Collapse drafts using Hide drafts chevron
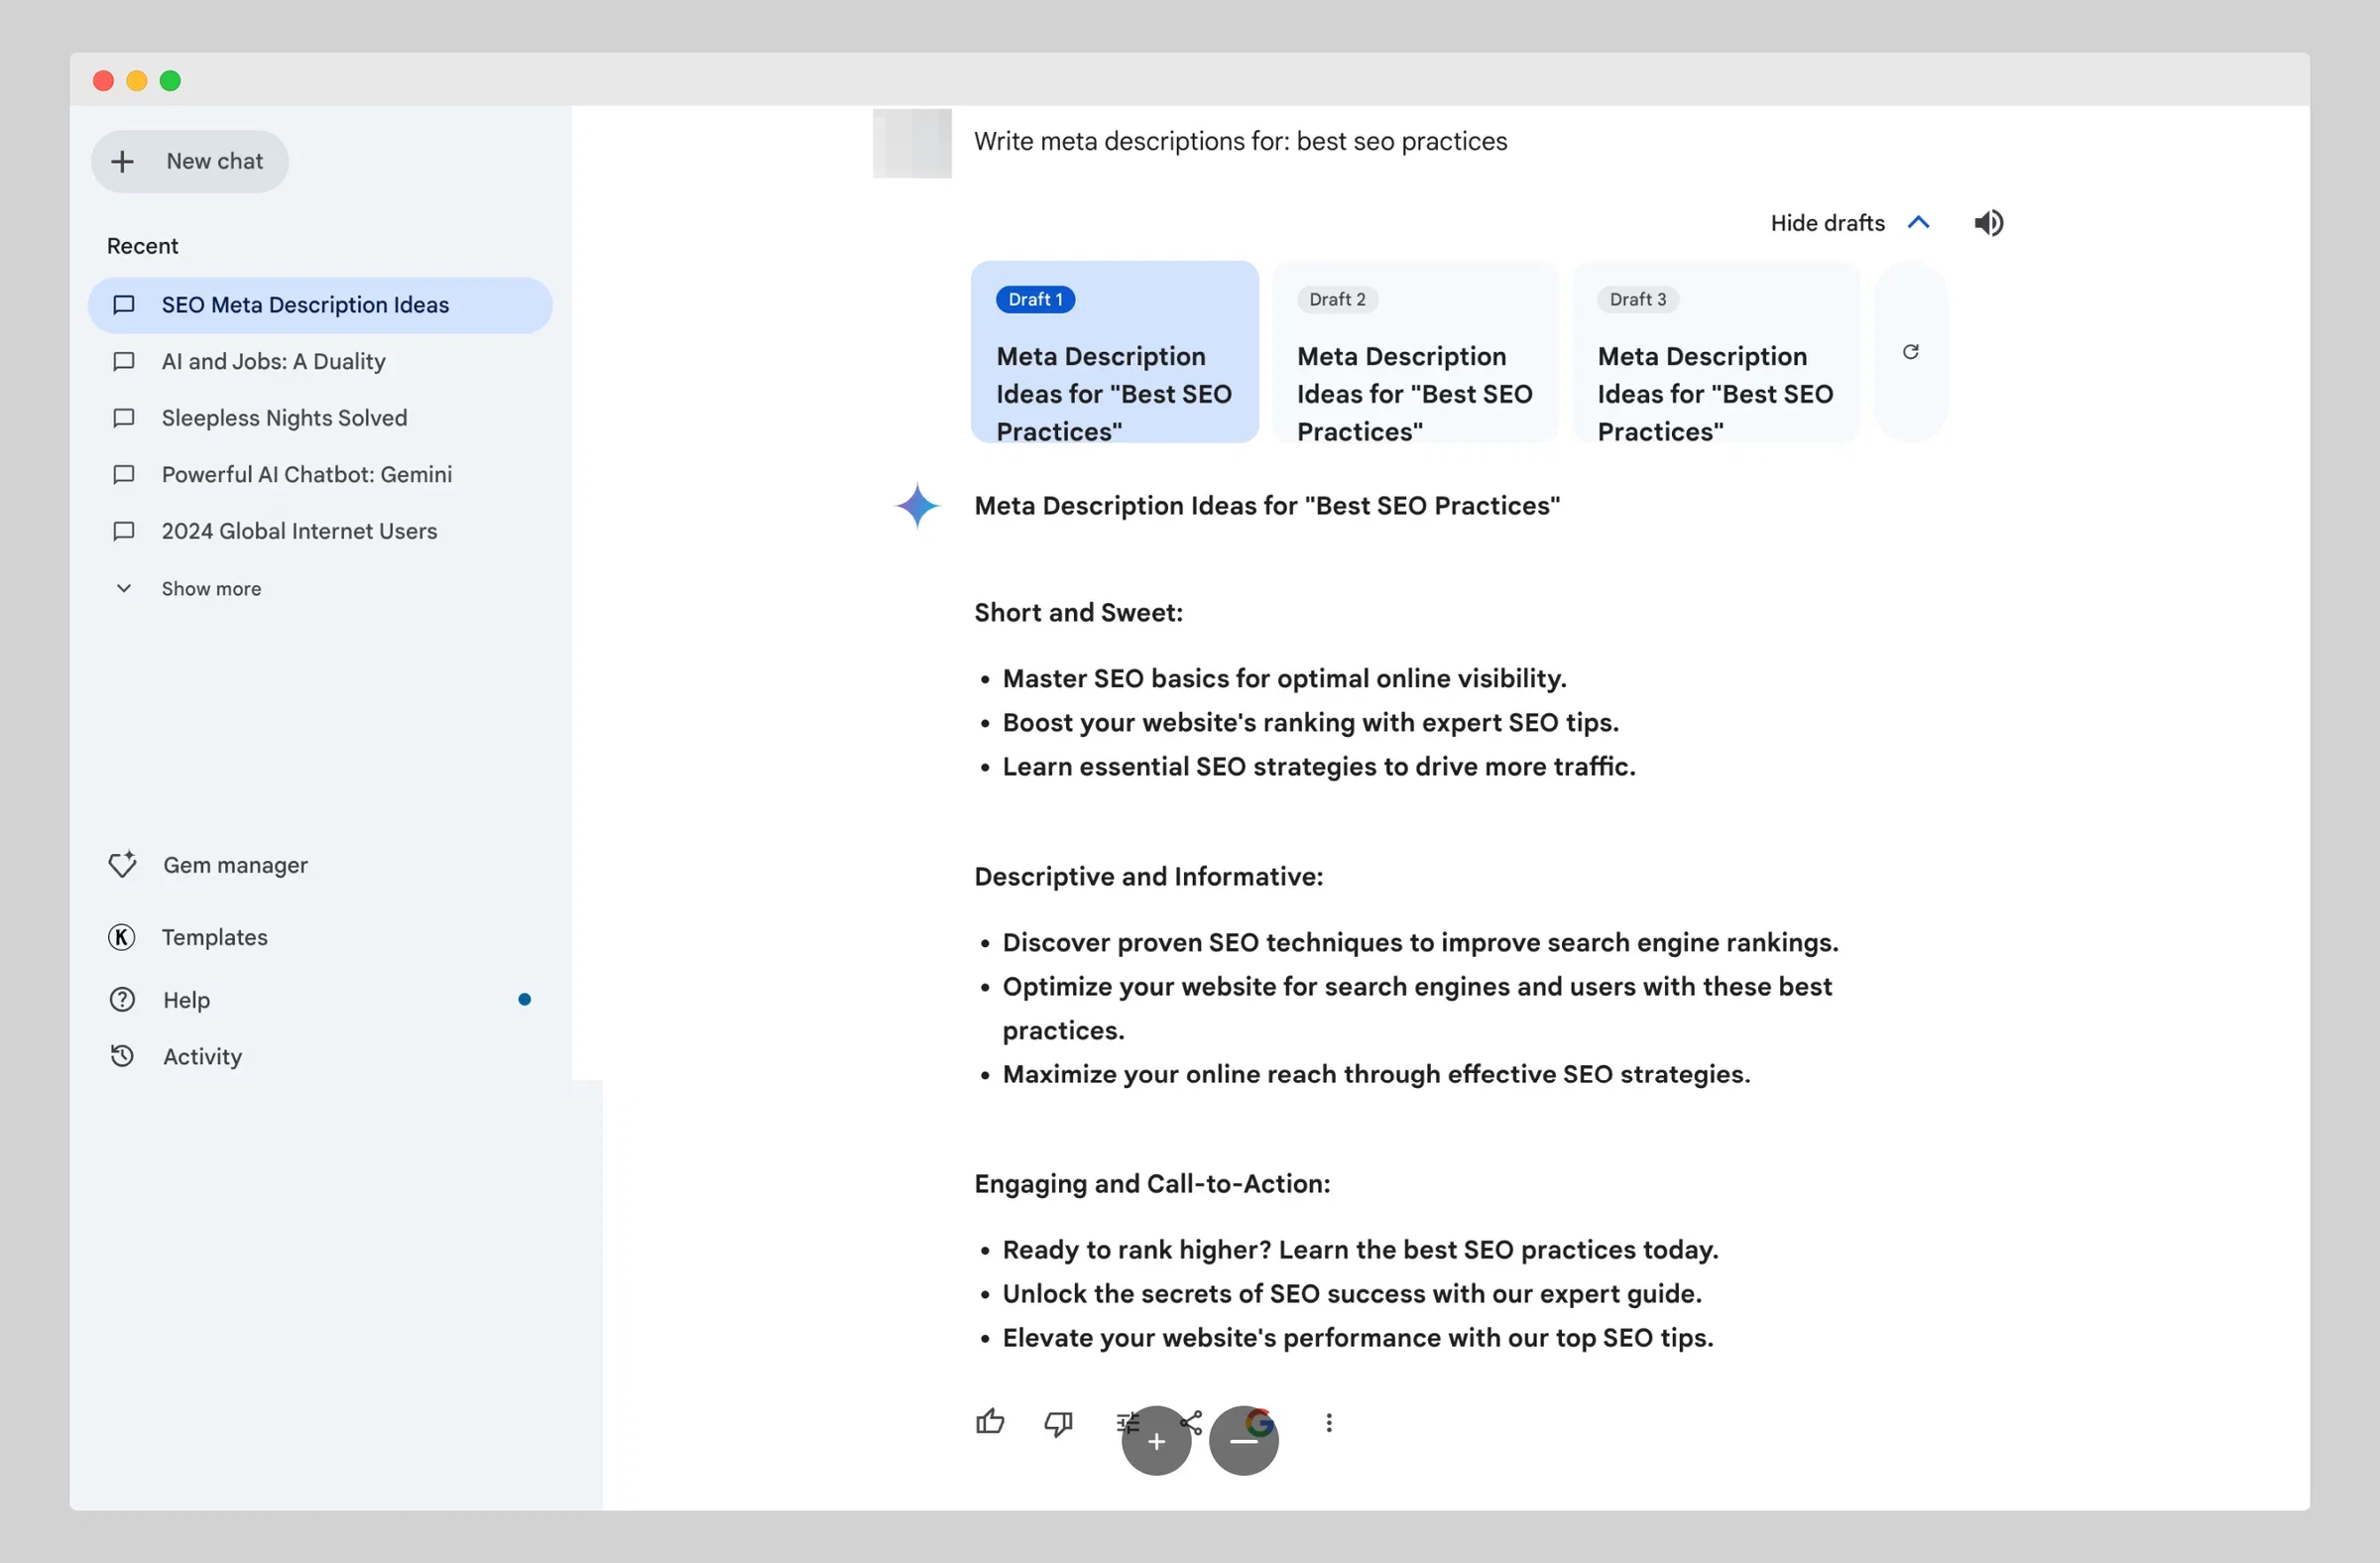The height and width of the screenshot is (1563, 2380). pyautogui.click(x=1918, y=223)
